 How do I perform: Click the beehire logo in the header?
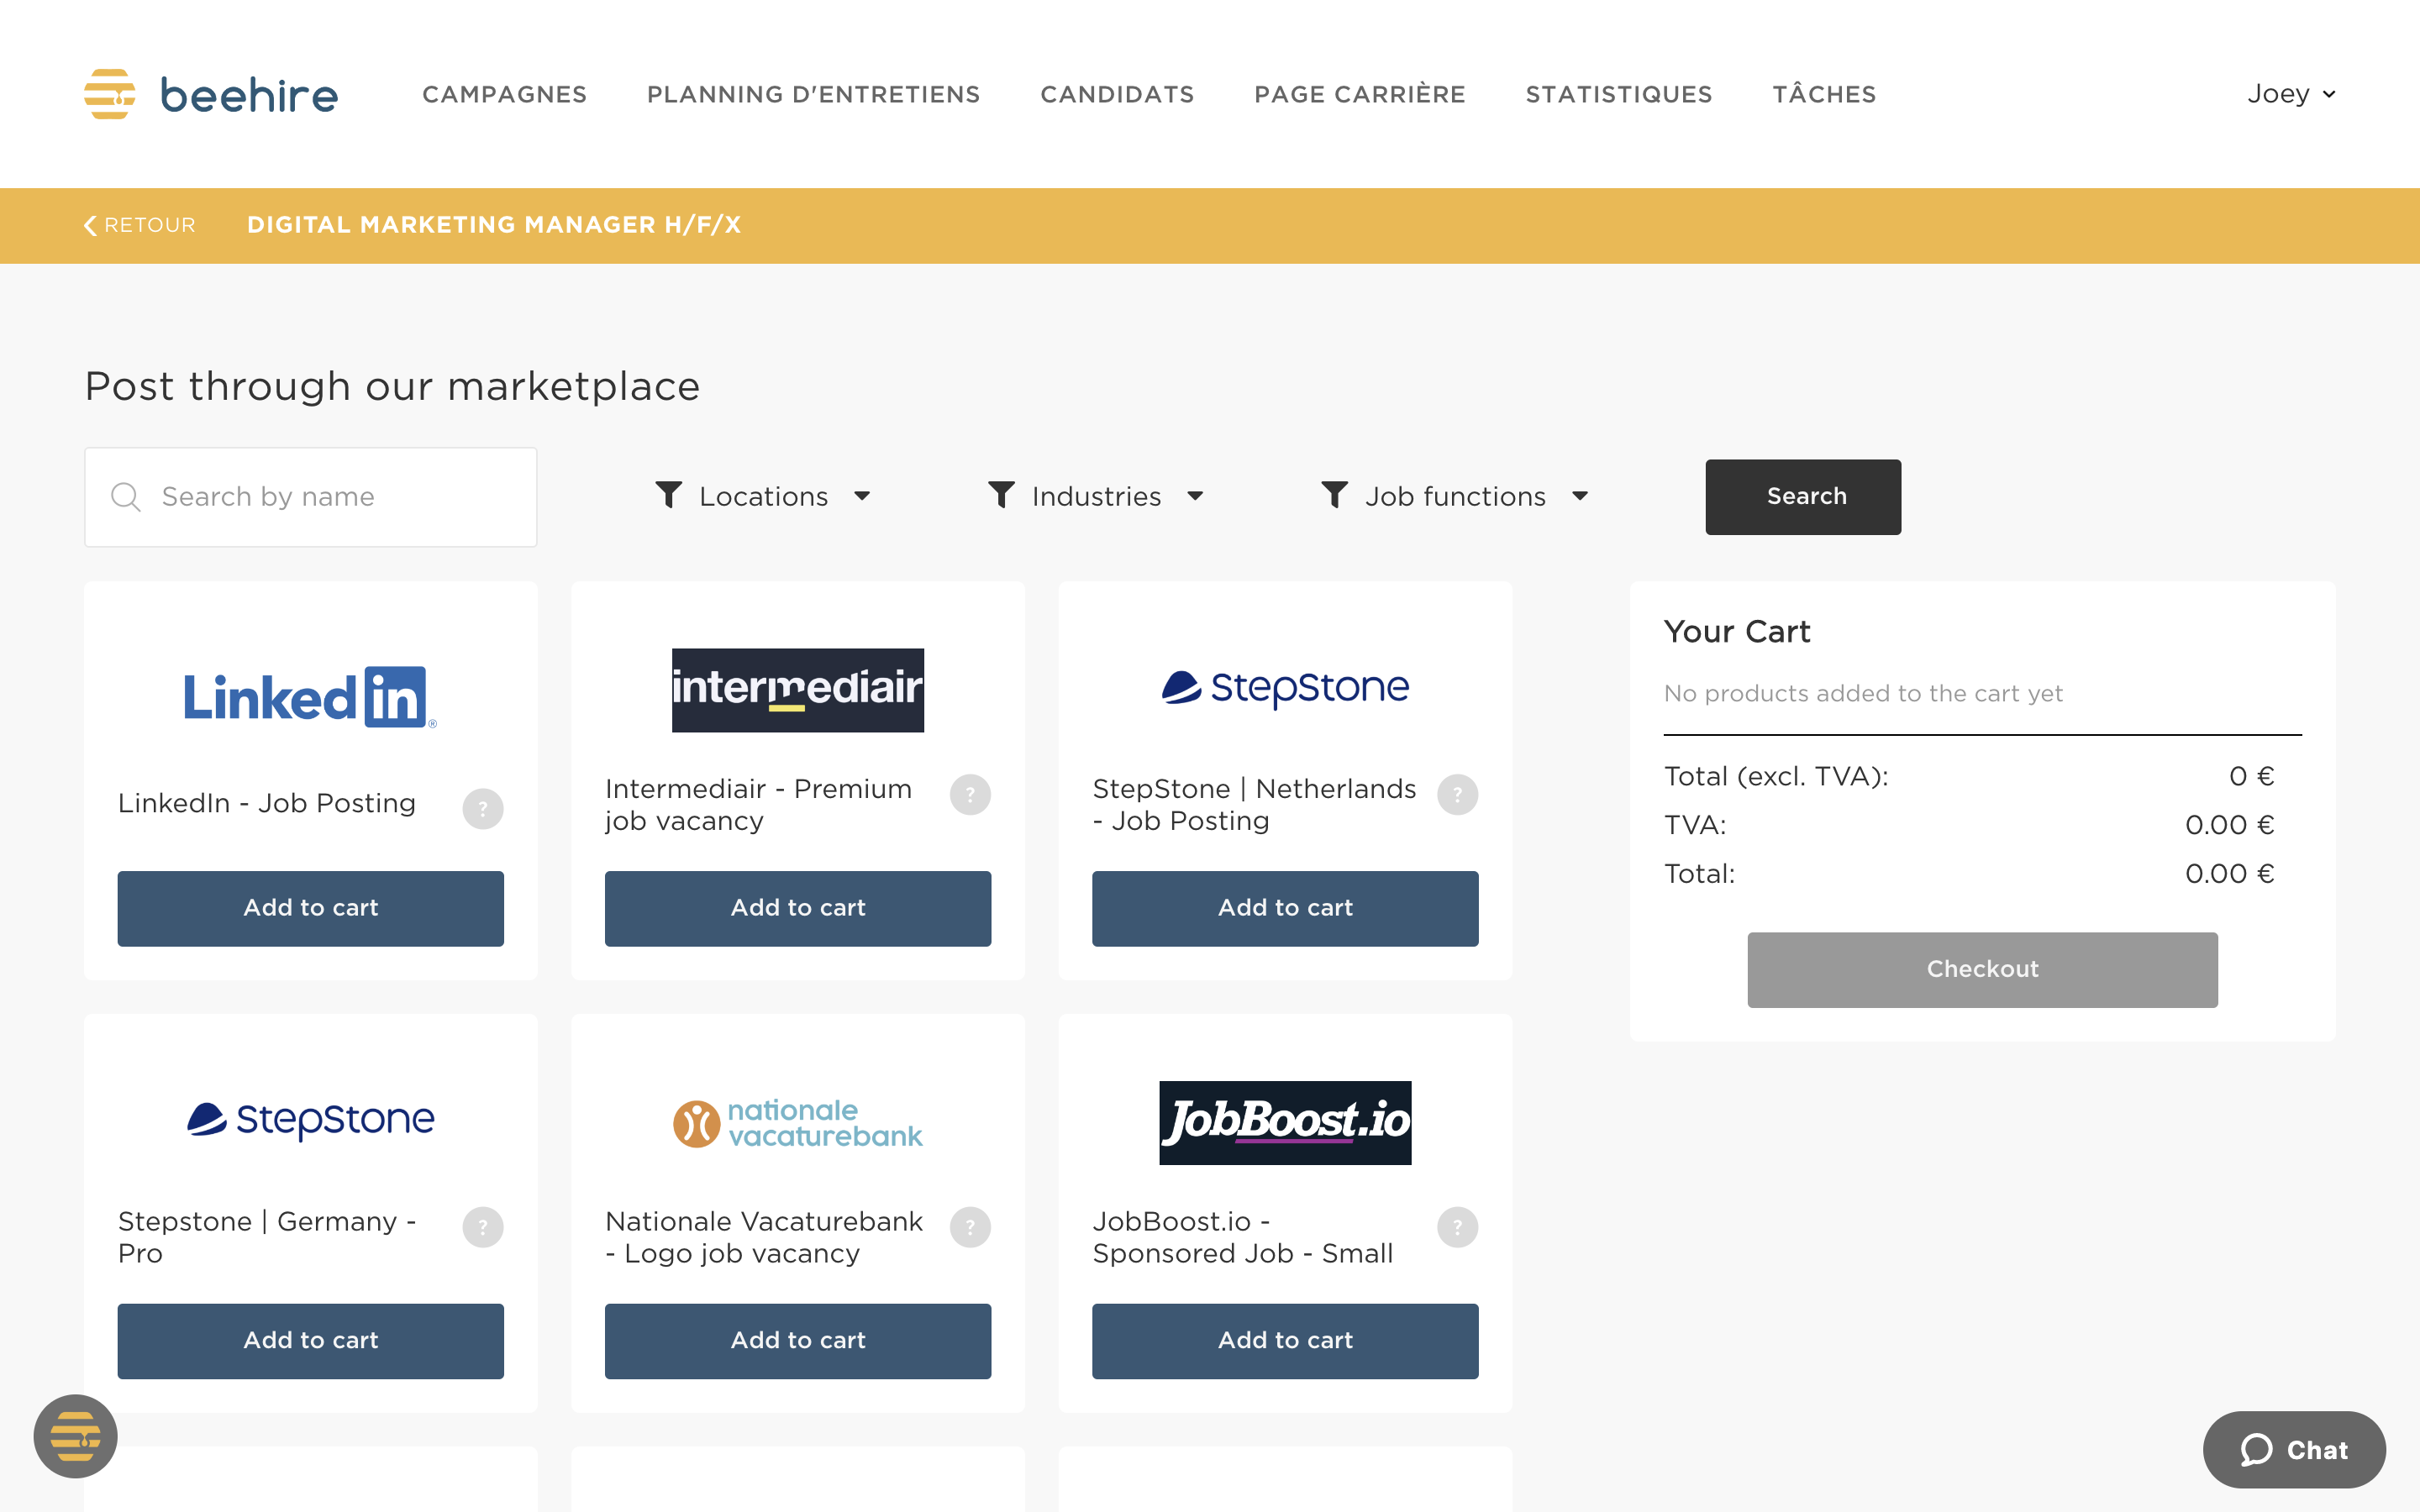pyautogui.click(x=211, y=94)
